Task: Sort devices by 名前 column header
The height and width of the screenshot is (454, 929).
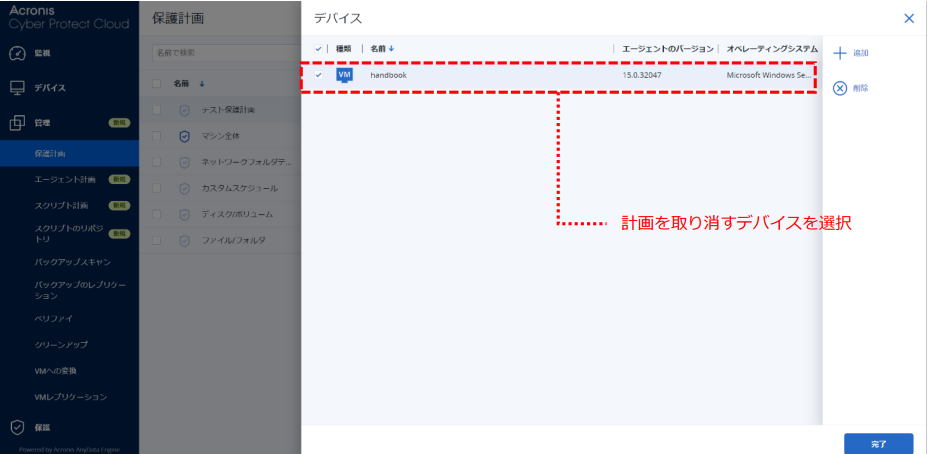Action: pyautogui.click(x=380, y=48)
